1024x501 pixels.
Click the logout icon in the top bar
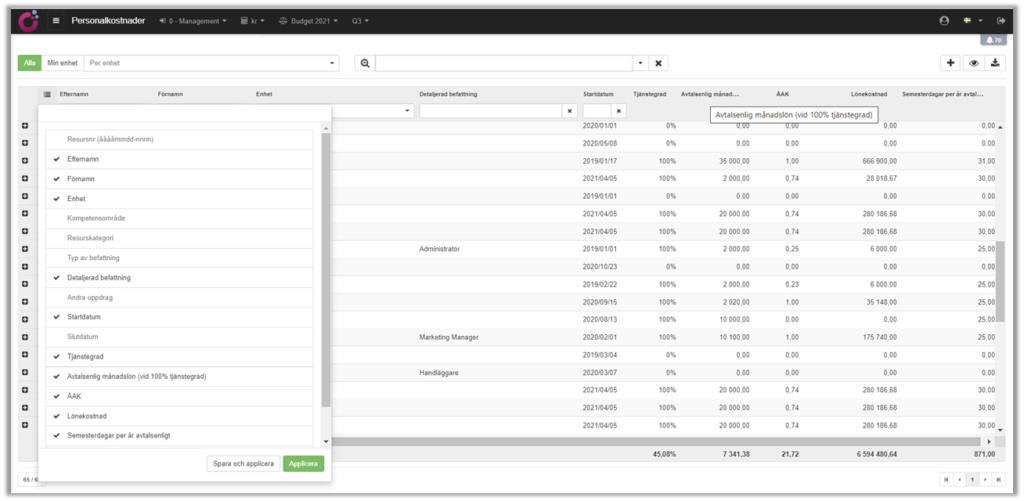pos(1000,21)
